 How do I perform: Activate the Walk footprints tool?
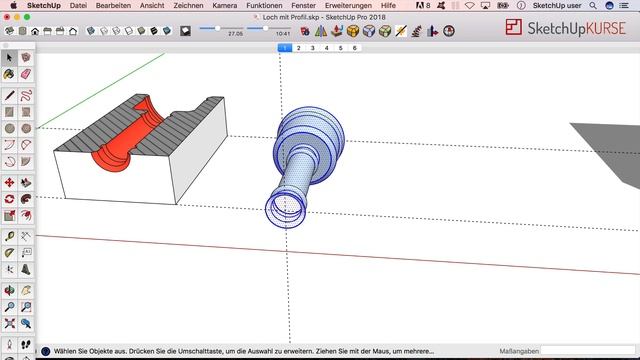(x=26, y=345)
